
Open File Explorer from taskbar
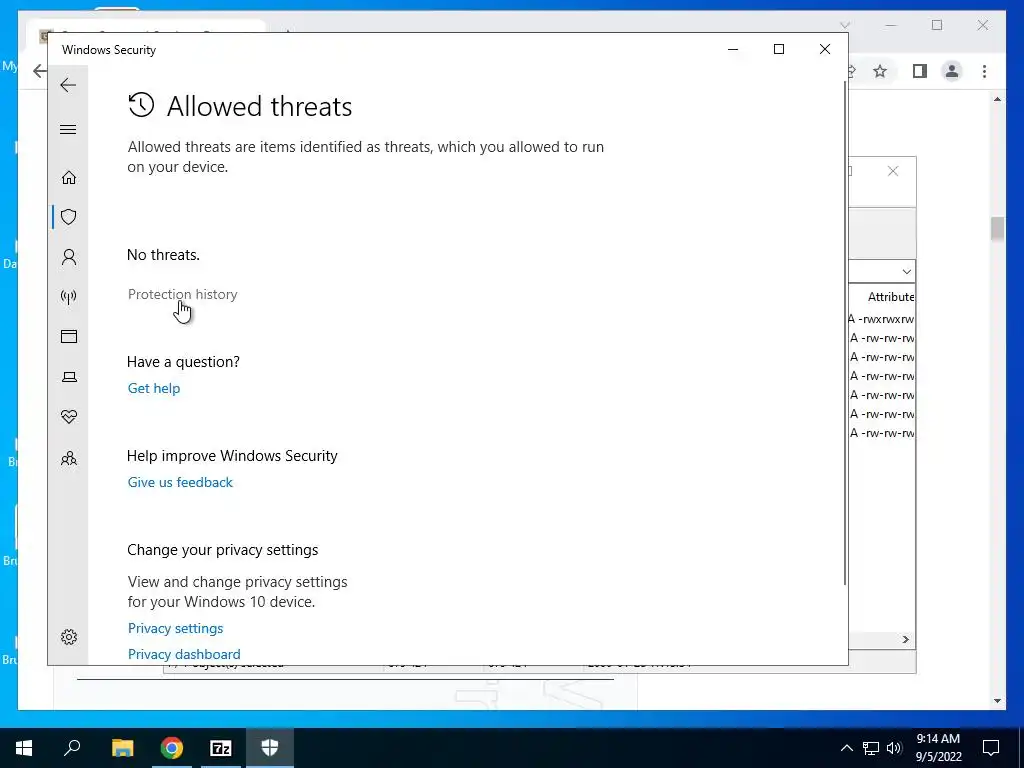122,748
